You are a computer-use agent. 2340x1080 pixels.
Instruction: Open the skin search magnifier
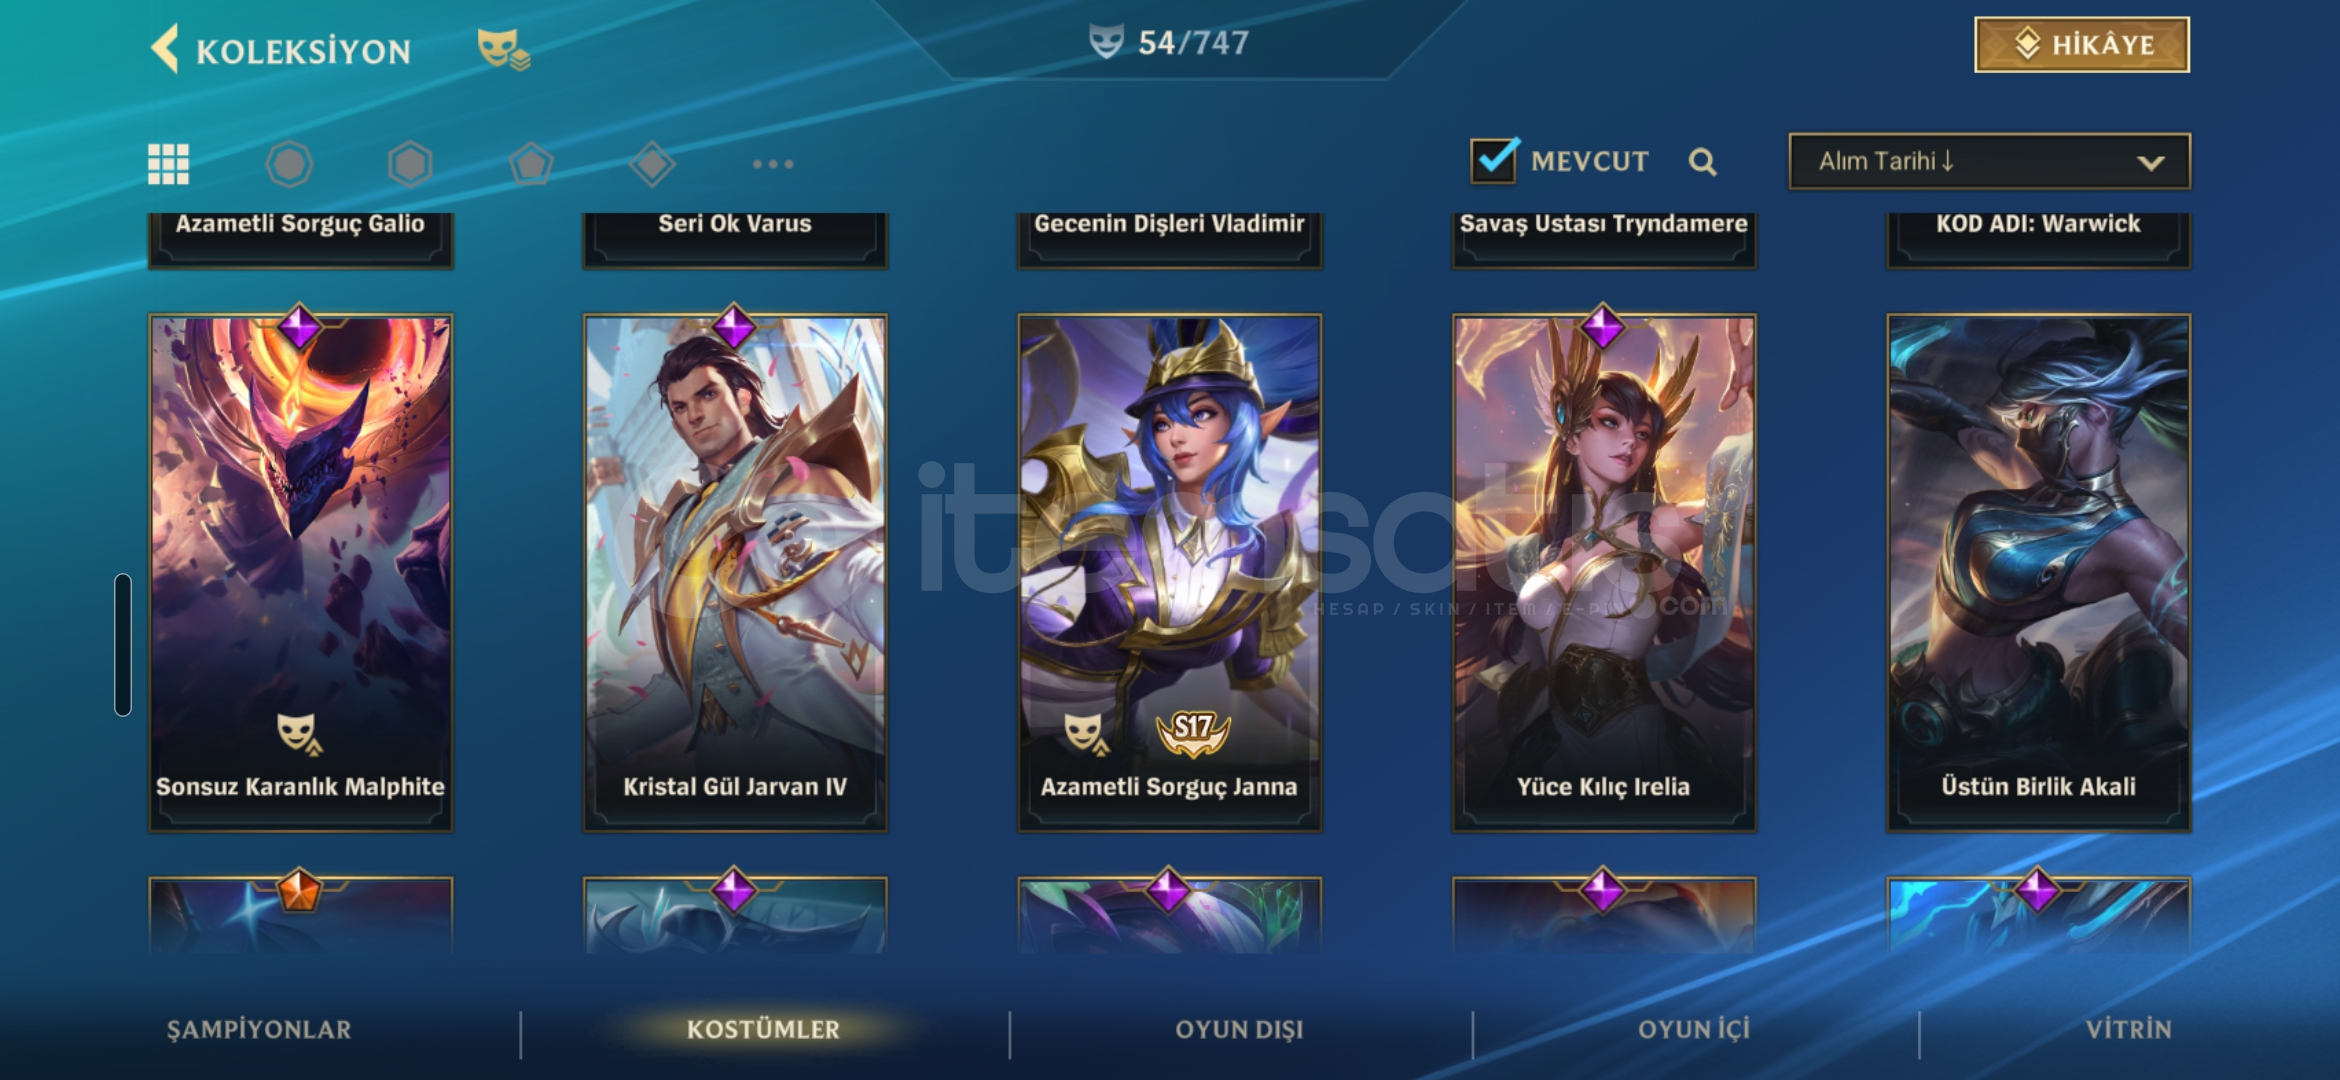1703,162
